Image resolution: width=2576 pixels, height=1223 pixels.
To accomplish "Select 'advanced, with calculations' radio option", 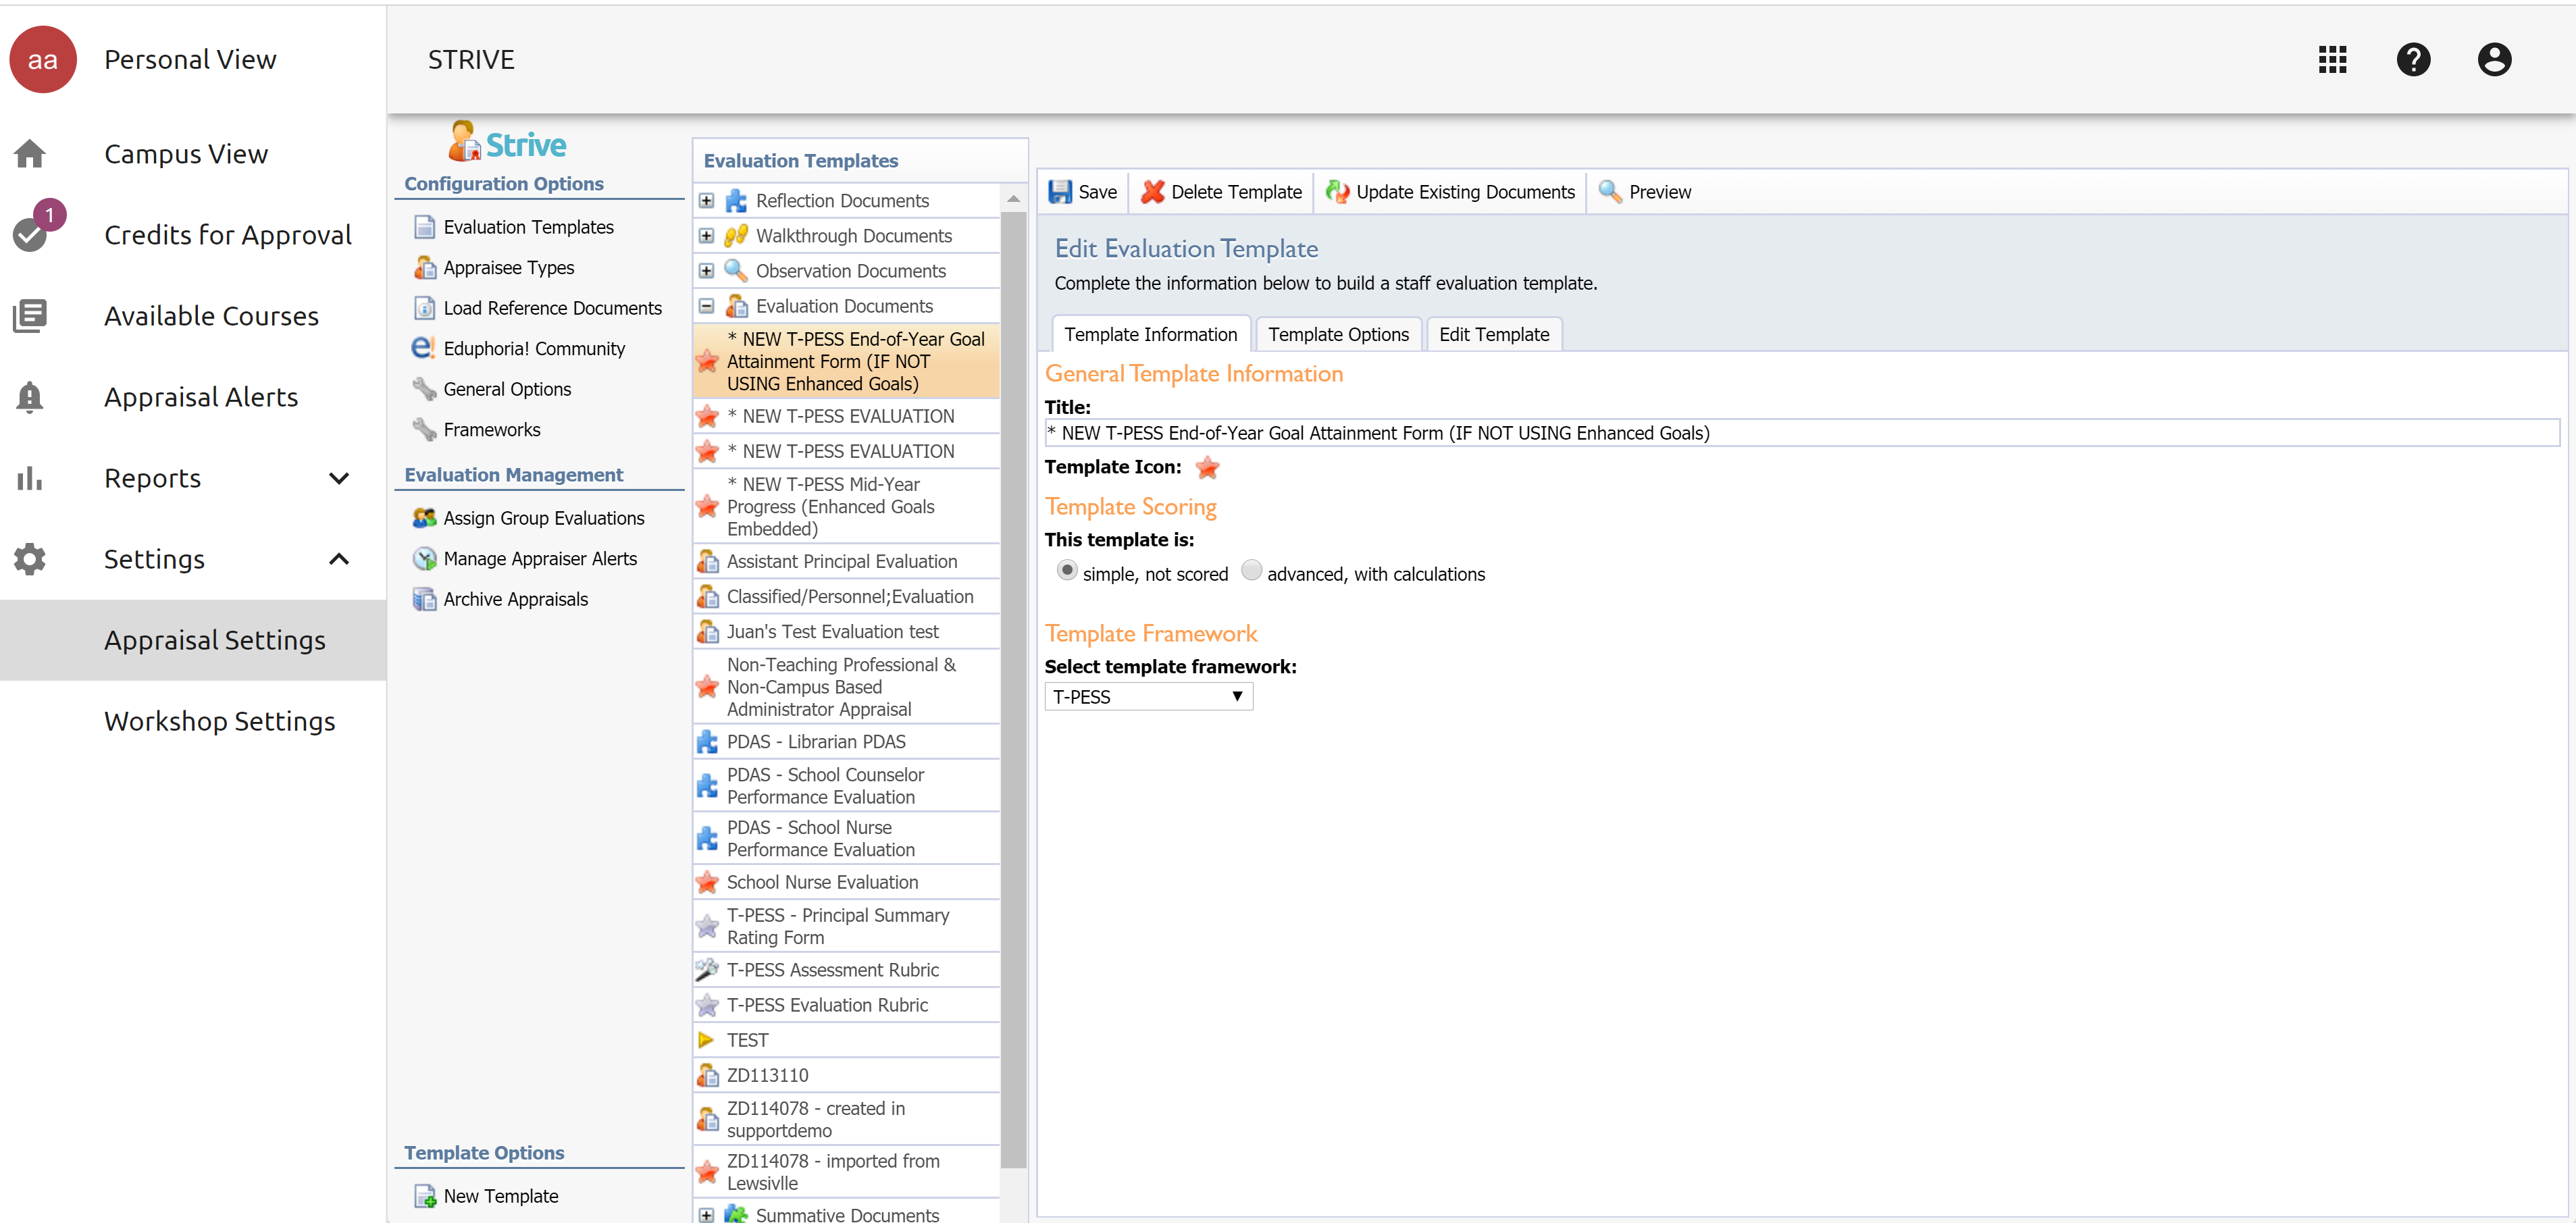I will click(x=1251, y=570).
